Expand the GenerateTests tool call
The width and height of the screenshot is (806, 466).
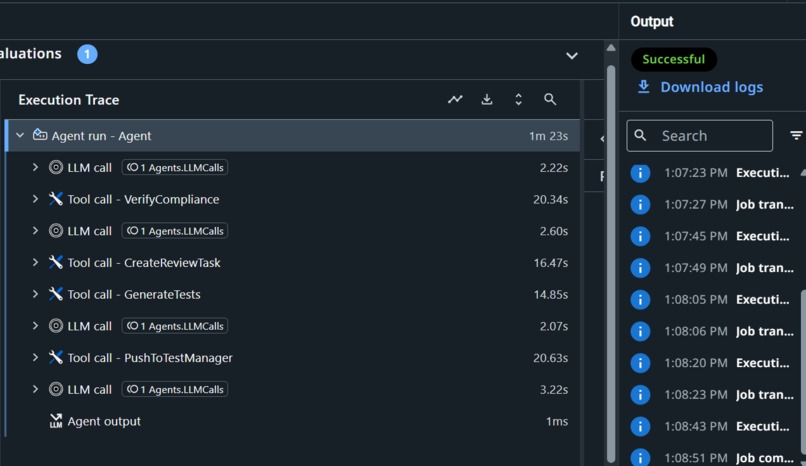point(35,294)
